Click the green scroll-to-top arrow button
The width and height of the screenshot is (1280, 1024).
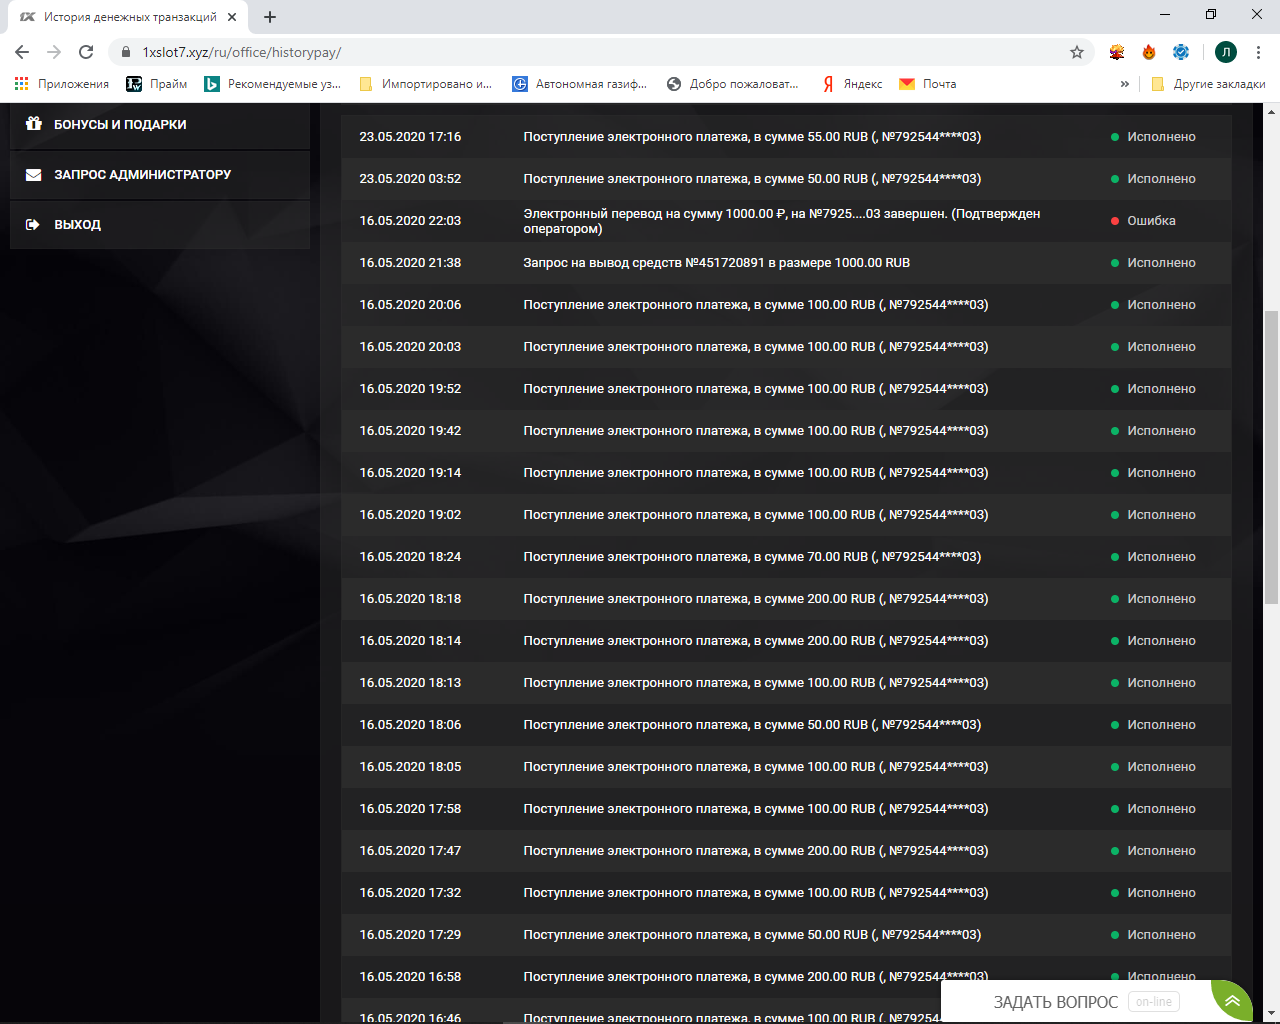click(x=1232, y=1001)
